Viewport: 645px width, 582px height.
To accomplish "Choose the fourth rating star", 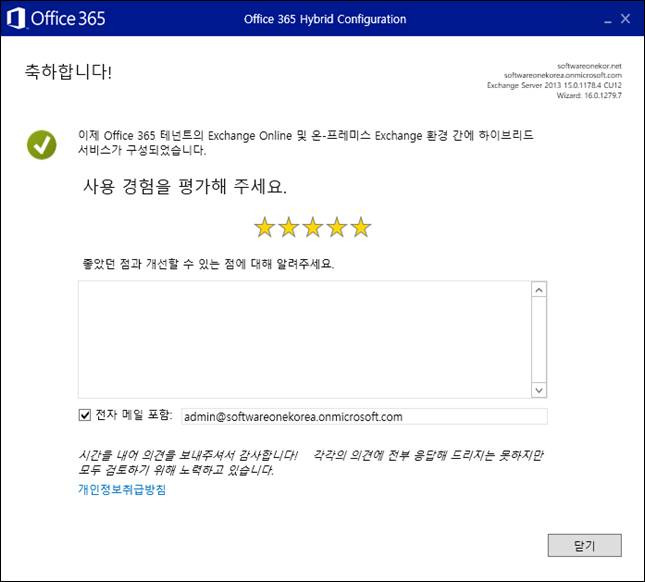I will pos(337,227).
